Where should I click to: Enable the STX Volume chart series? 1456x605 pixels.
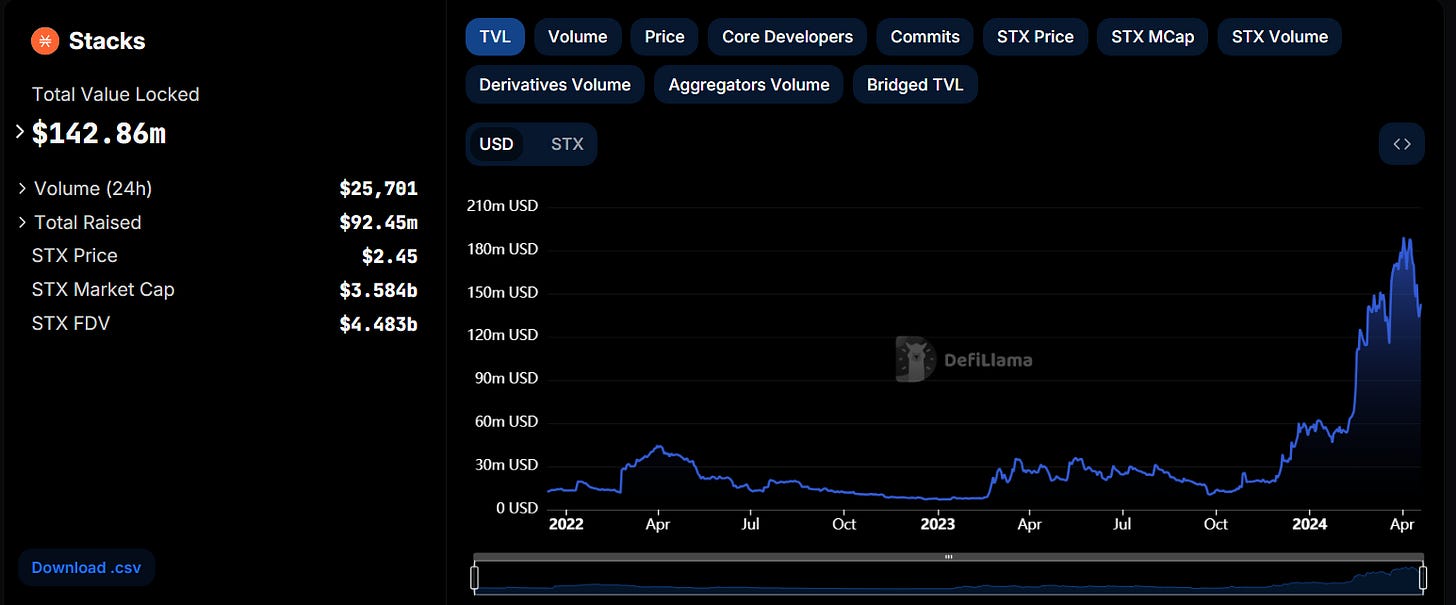coord(1280,37)
